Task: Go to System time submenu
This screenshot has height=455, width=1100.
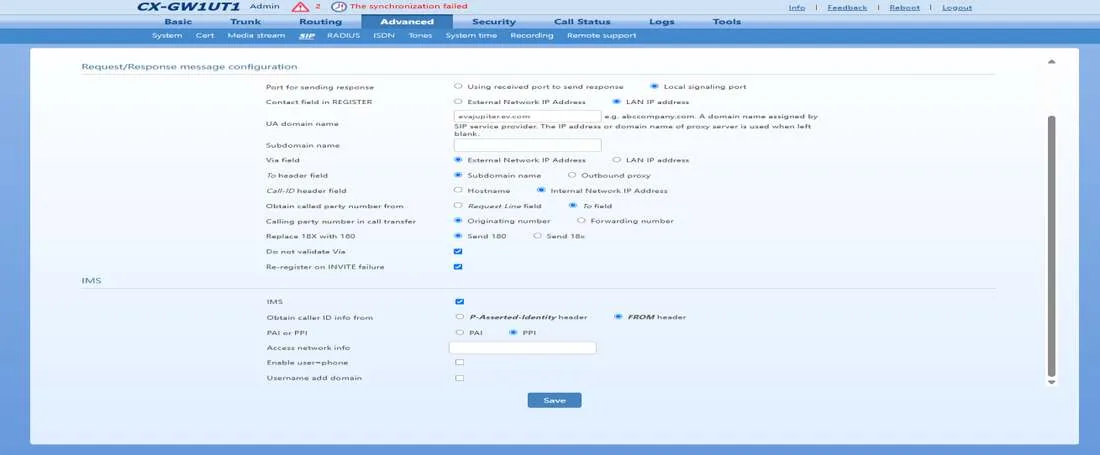Action: coord(471,36)
